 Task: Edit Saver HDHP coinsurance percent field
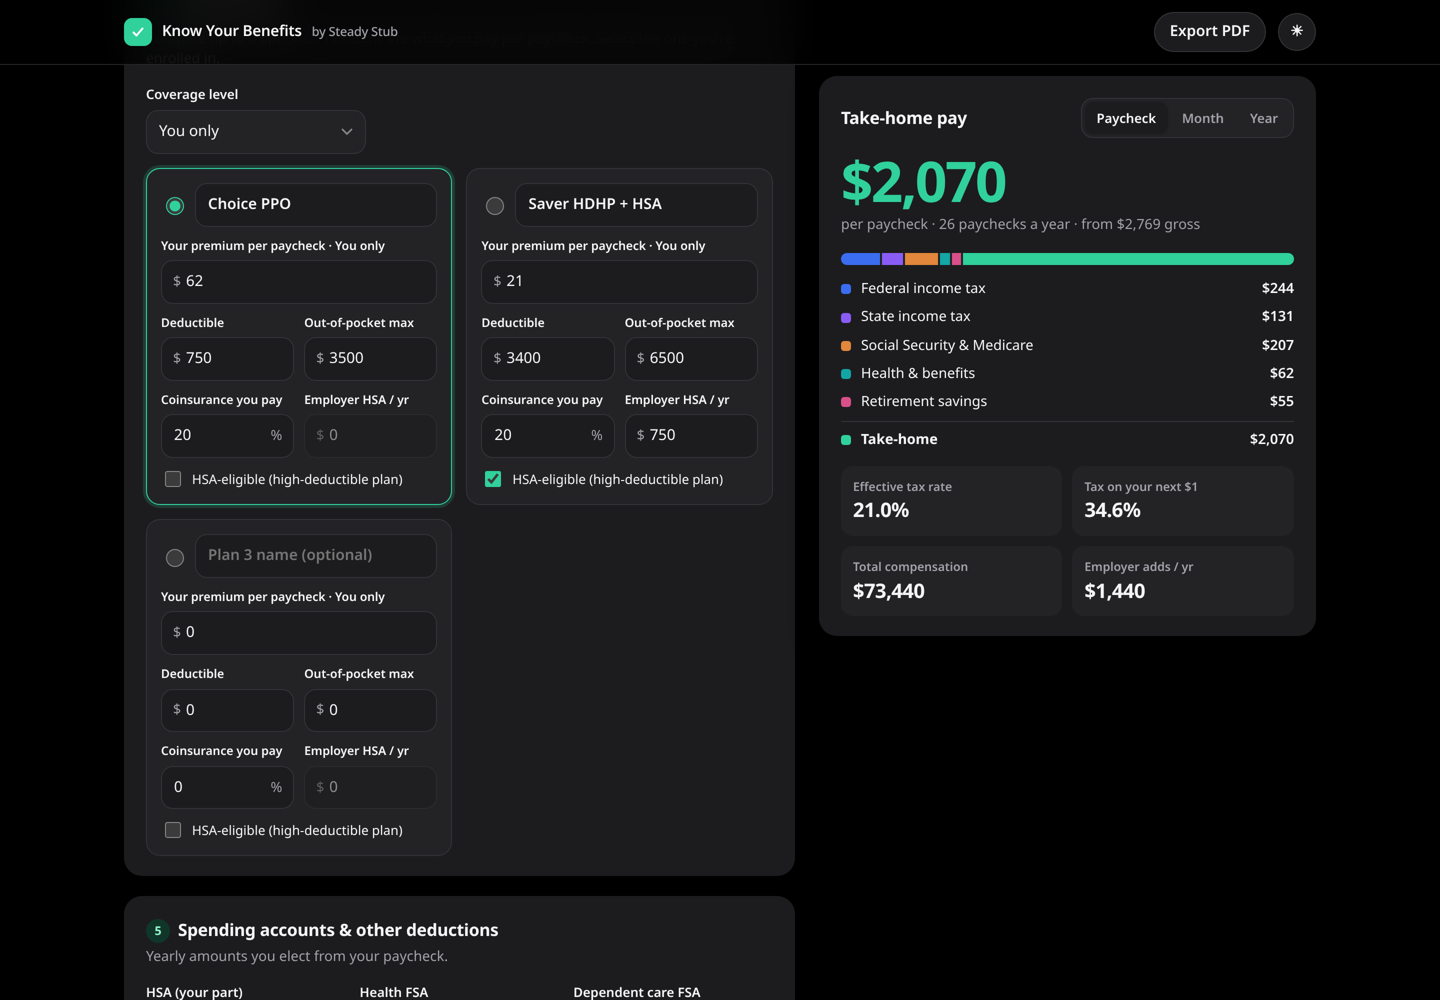pos(548,436)
